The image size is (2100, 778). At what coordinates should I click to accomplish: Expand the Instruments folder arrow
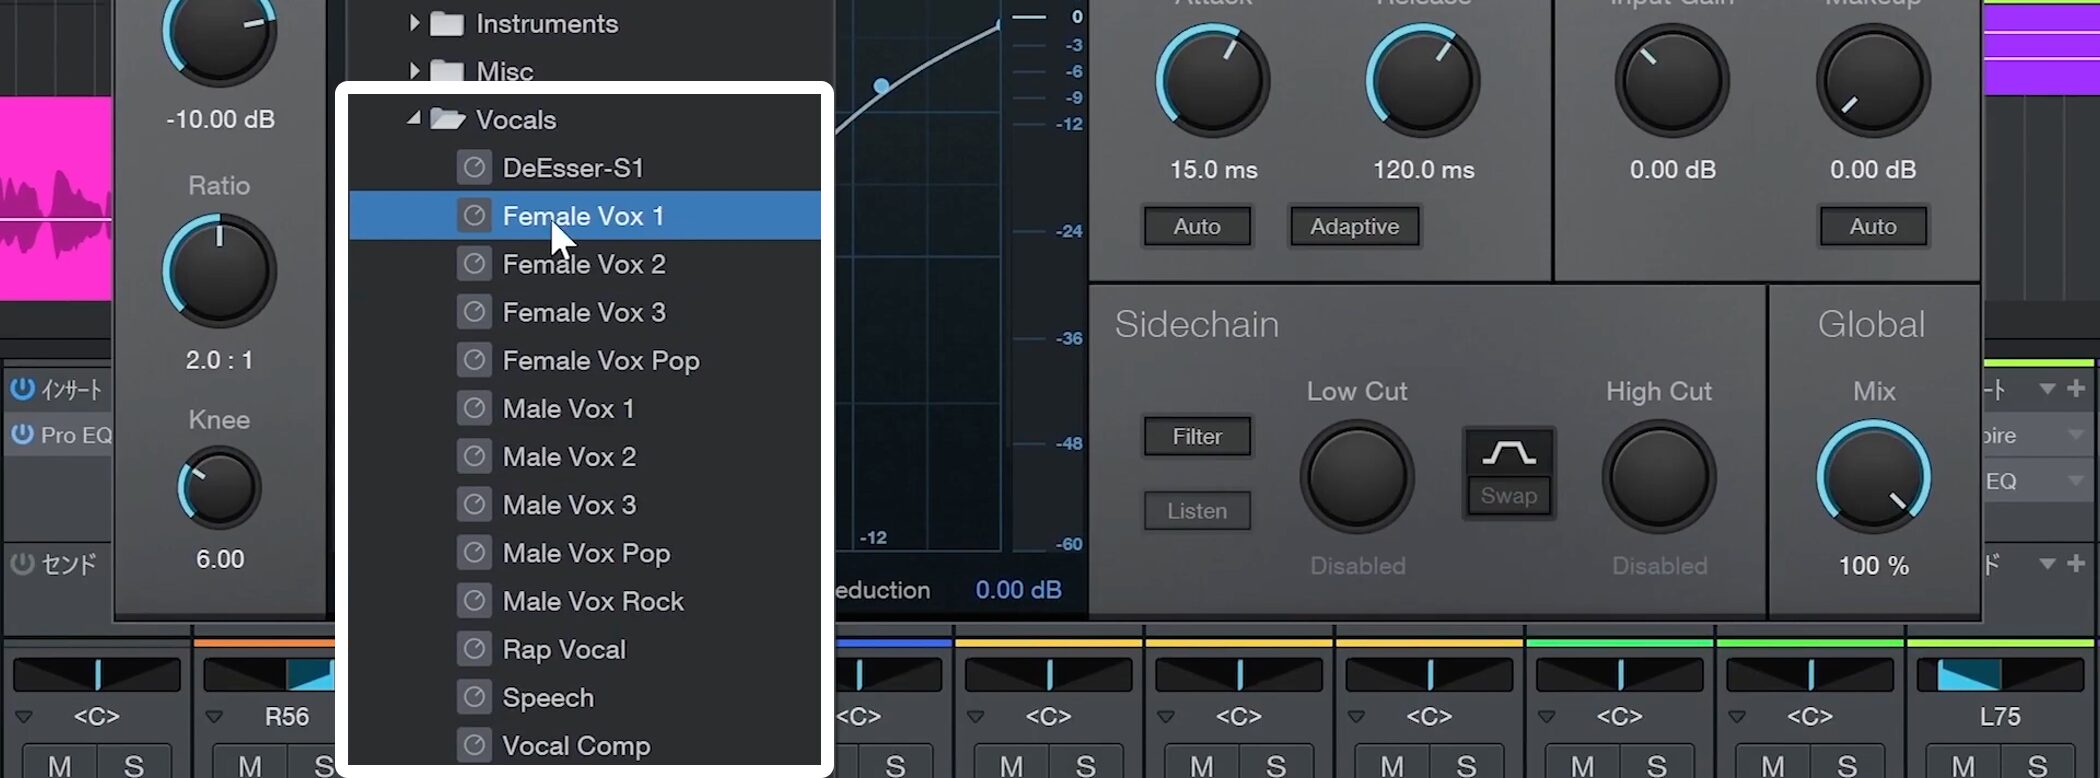coord(414,23)
